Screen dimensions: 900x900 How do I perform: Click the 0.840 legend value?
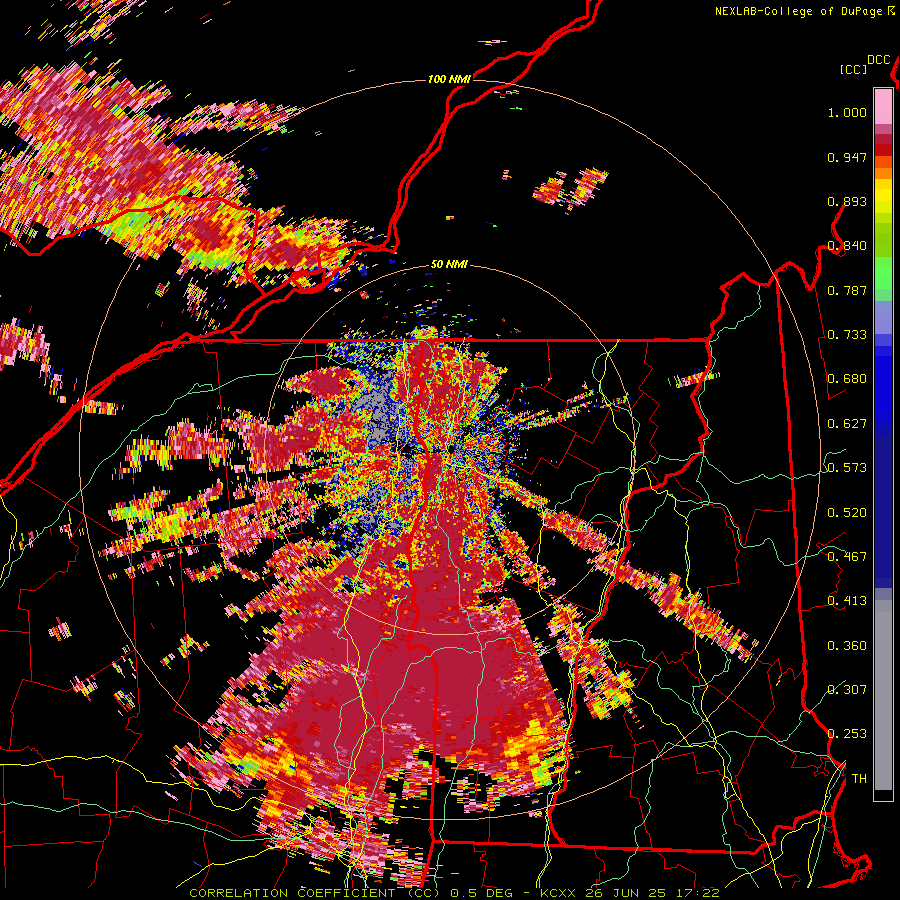coord(847,246)
